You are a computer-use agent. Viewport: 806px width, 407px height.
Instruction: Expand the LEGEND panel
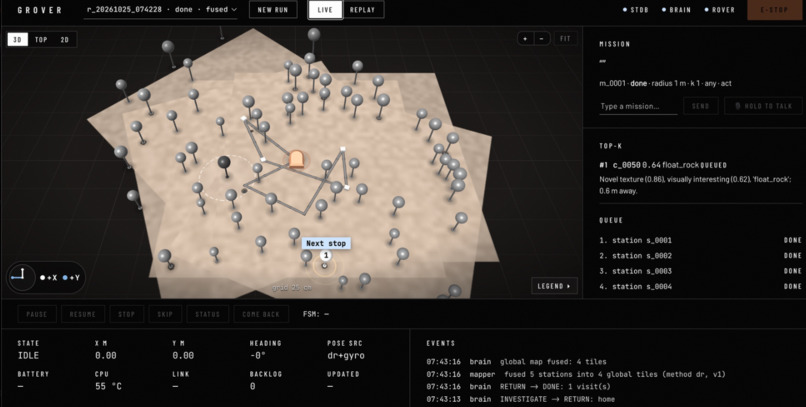[x=554, y=286]
